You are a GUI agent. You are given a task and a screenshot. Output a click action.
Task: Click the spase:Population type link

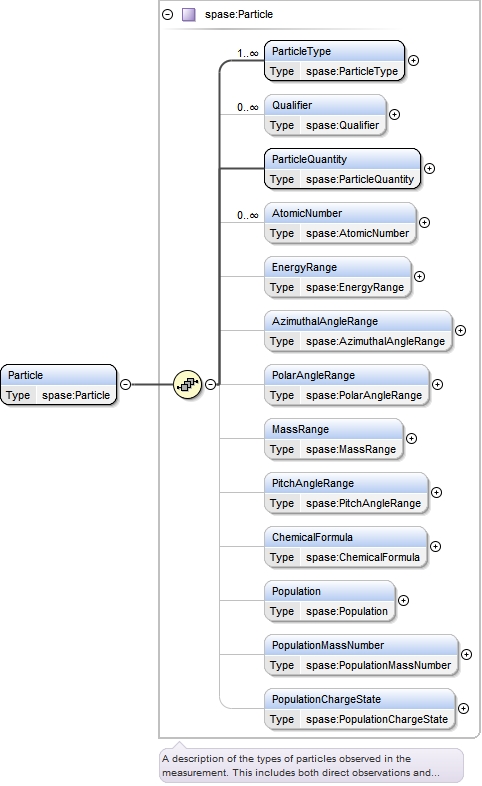(x=347, y=611)
